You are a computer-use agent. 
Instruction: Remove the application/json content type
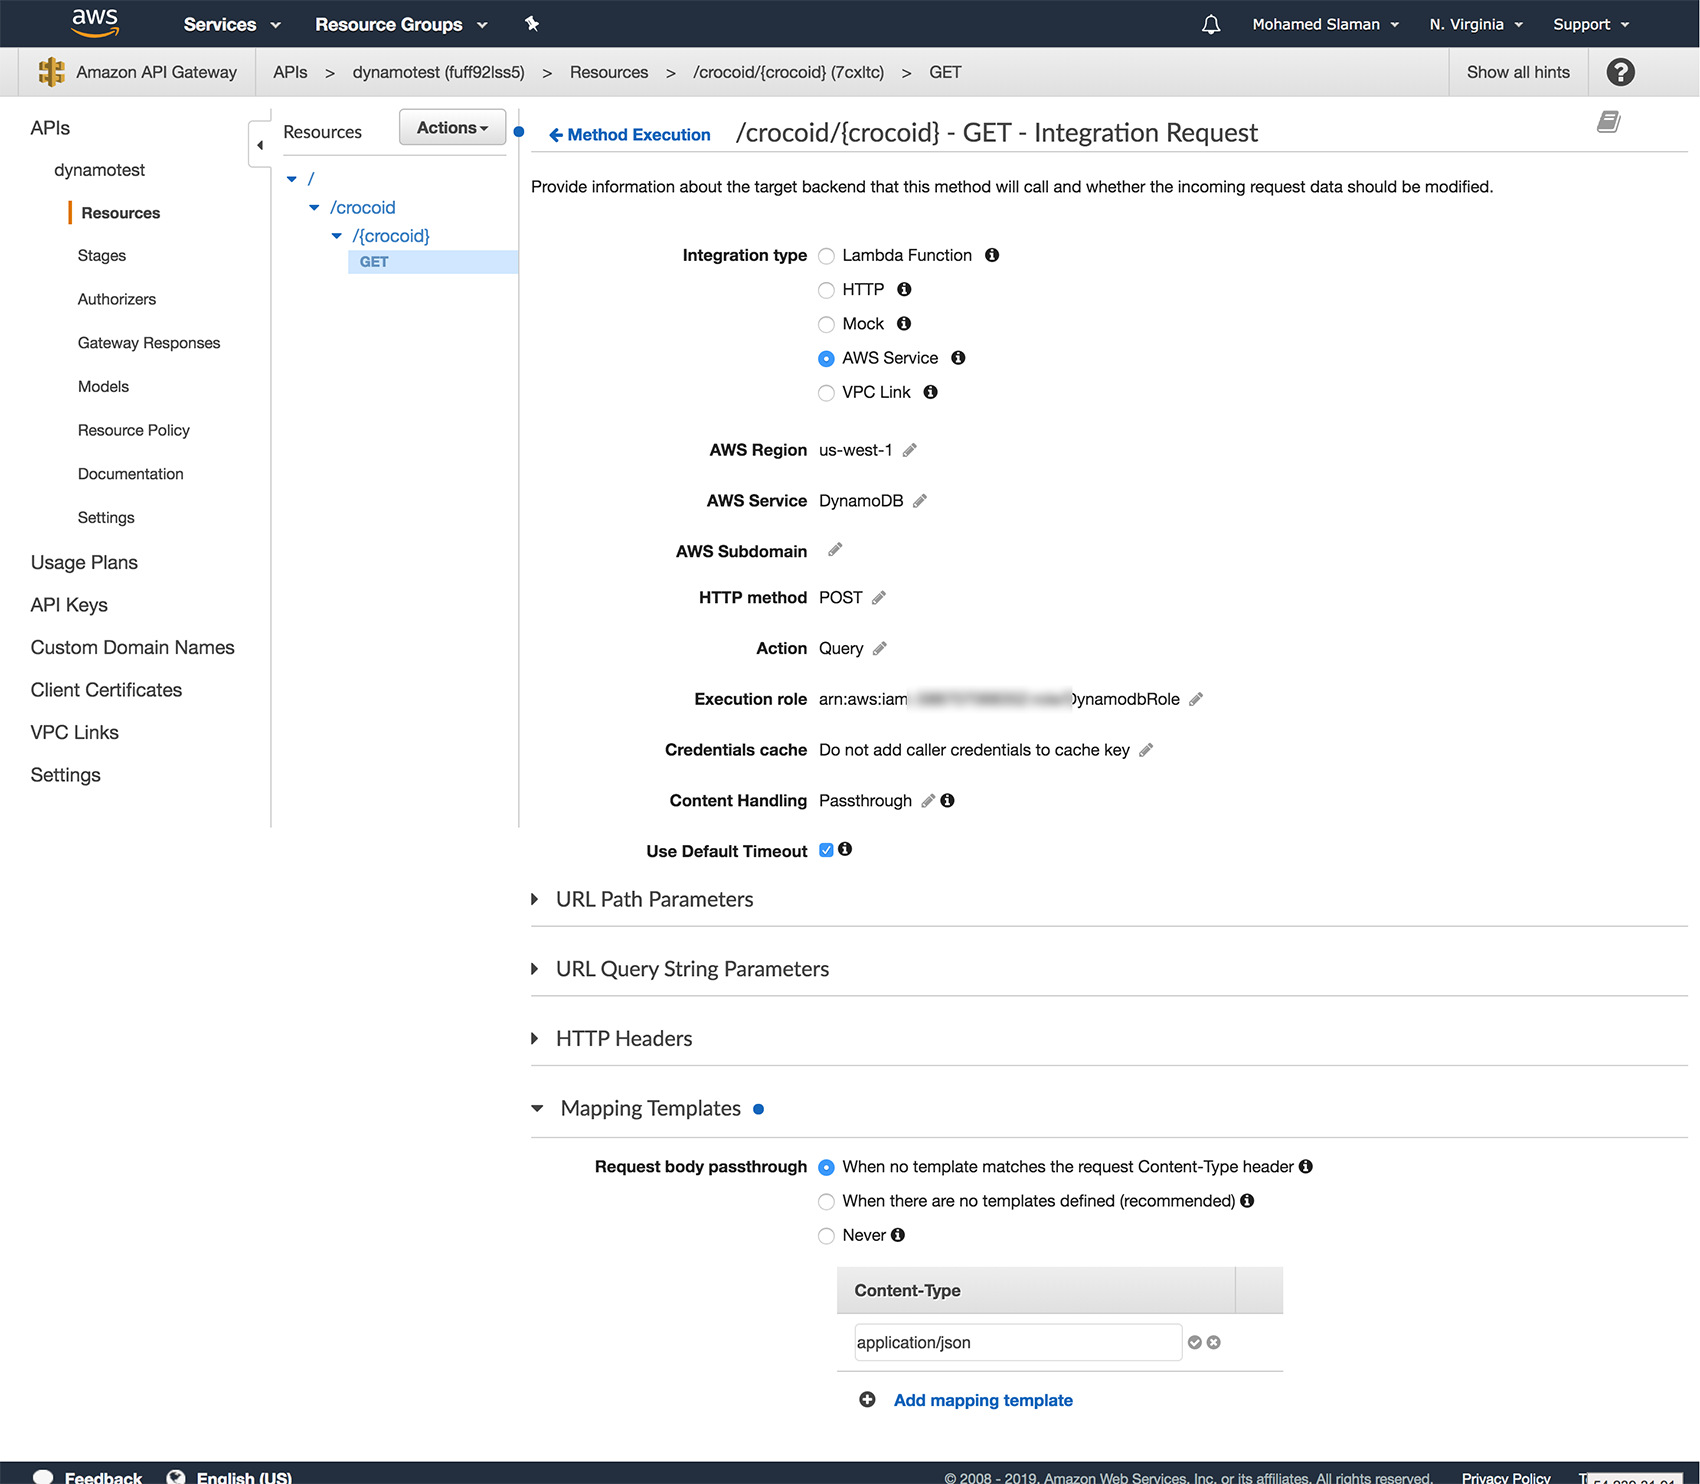(1213, 1342)
